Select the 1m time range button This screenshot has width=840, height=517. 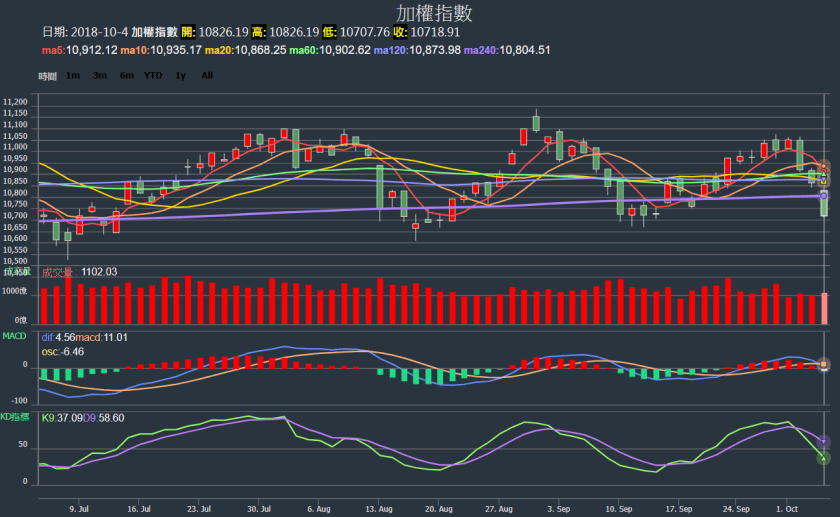[x=74, y=75]
